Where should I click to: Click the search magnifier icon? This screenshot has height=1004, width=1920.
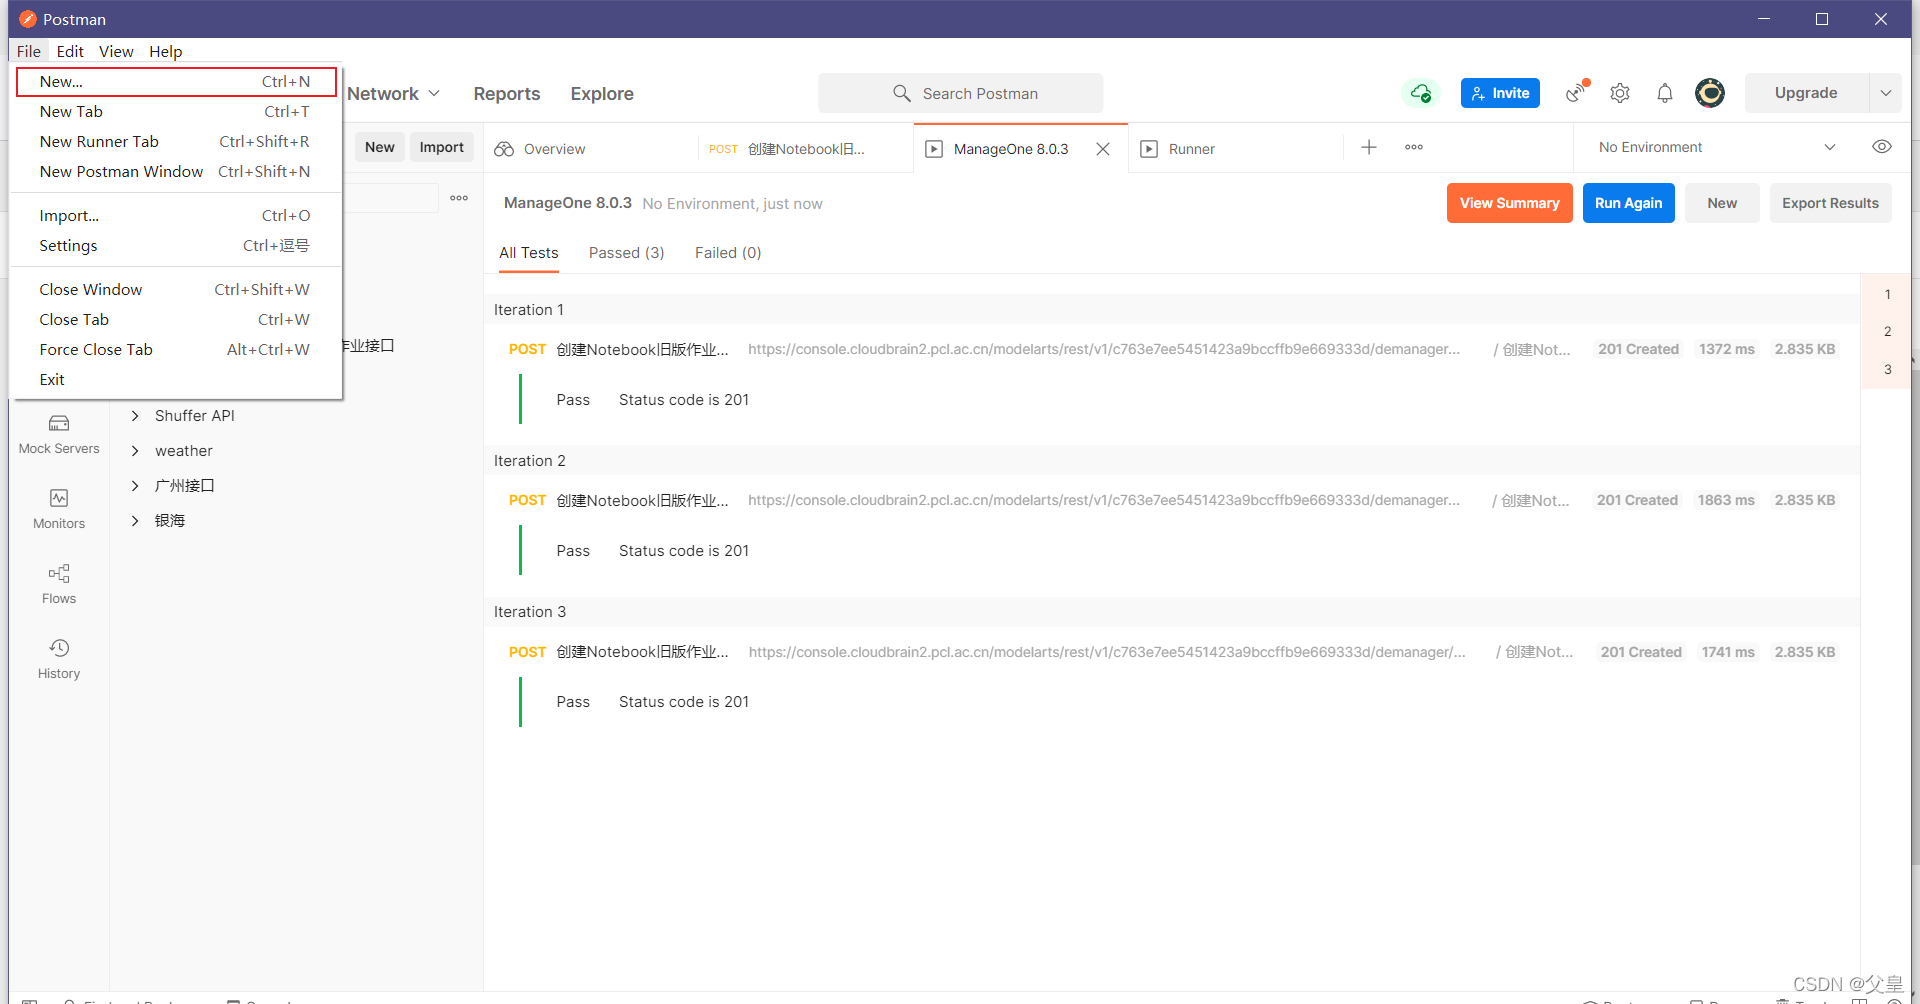pos(902,93)
